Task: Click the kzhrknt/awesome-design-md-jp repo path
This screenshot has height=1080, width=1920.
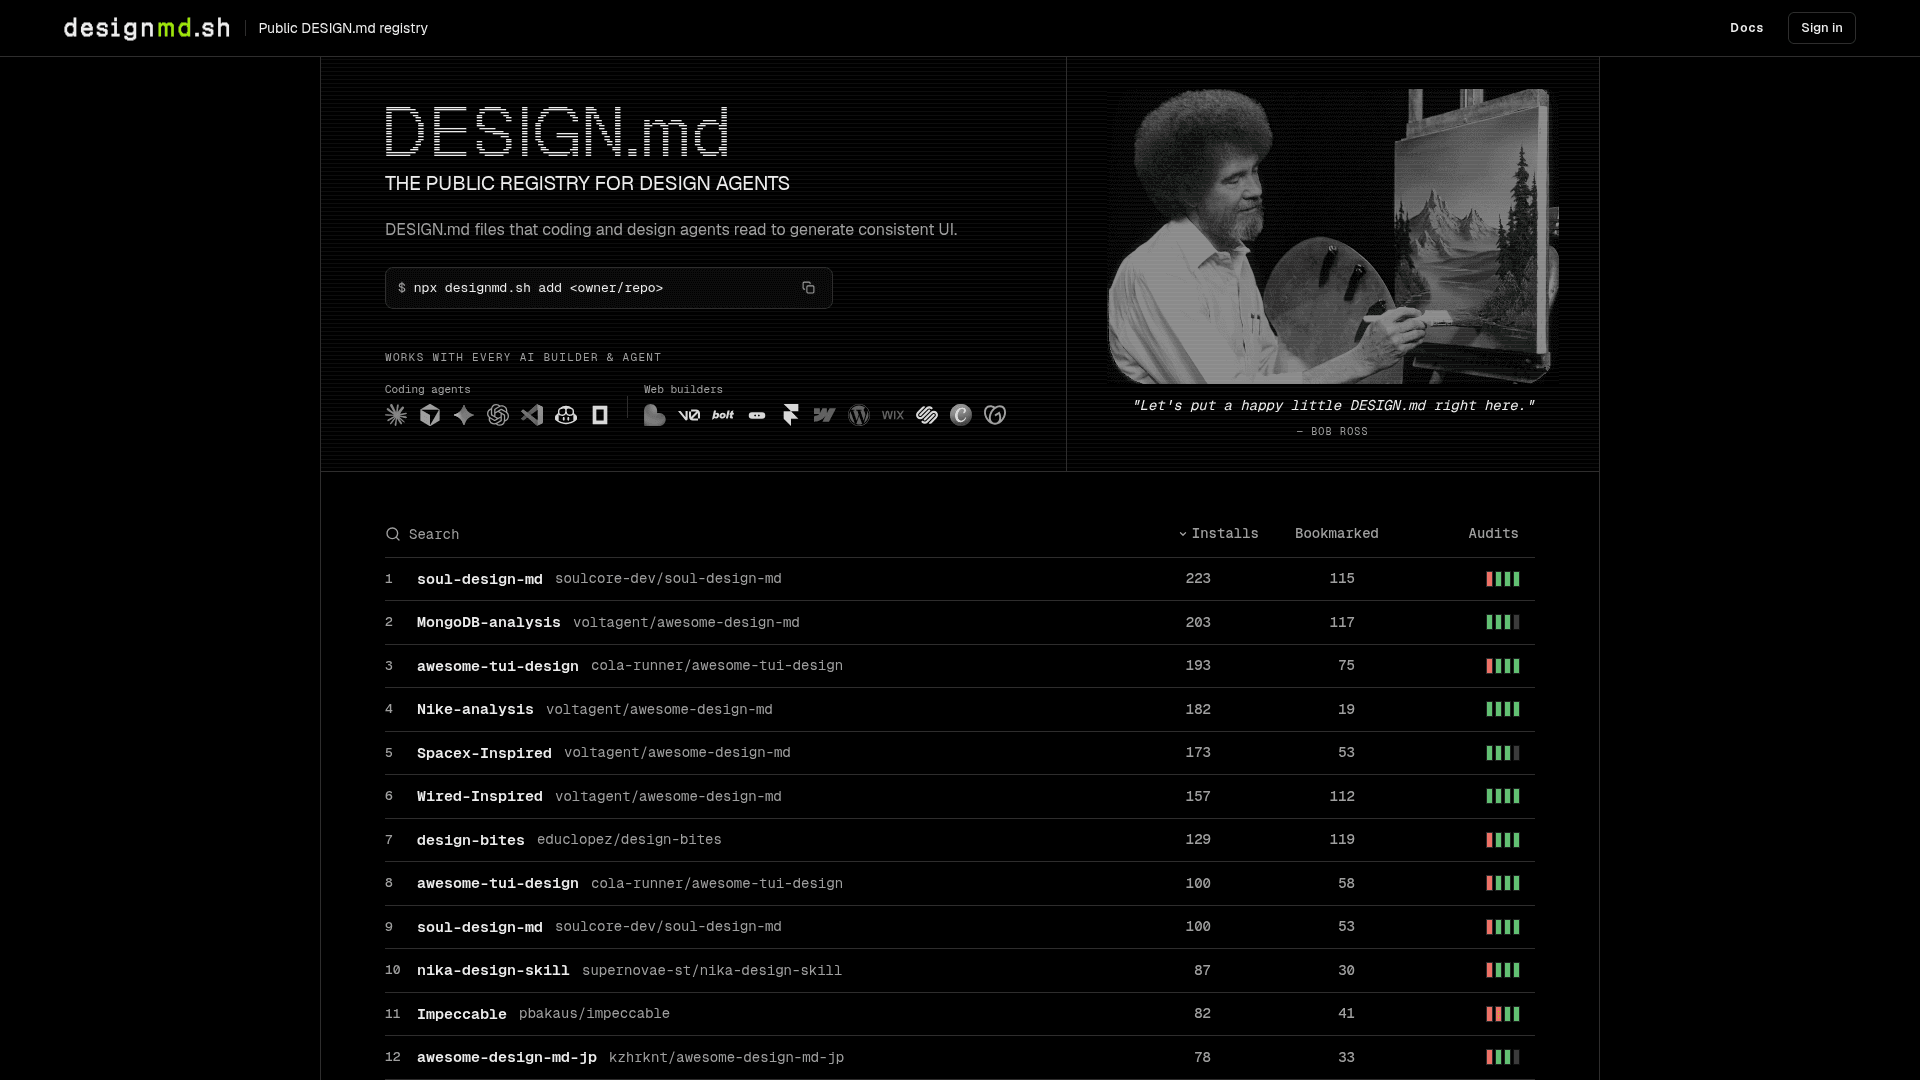Action: [x=726, y=1057]
